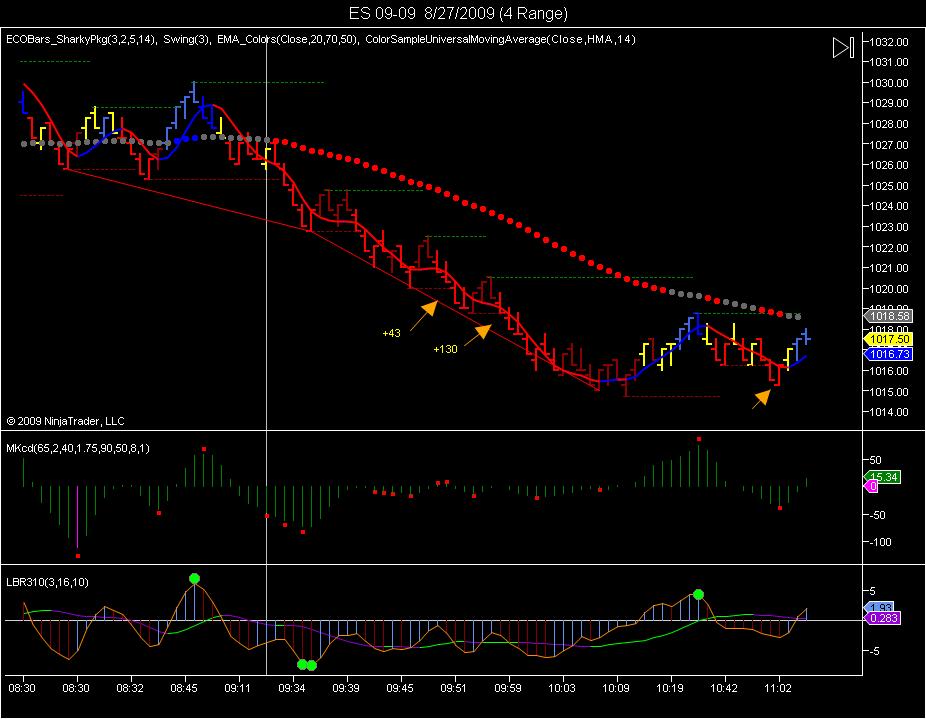Click the scroll-to-last-bar arrow icon
This screenshot has width=926, height=719.
click(843, 47)
